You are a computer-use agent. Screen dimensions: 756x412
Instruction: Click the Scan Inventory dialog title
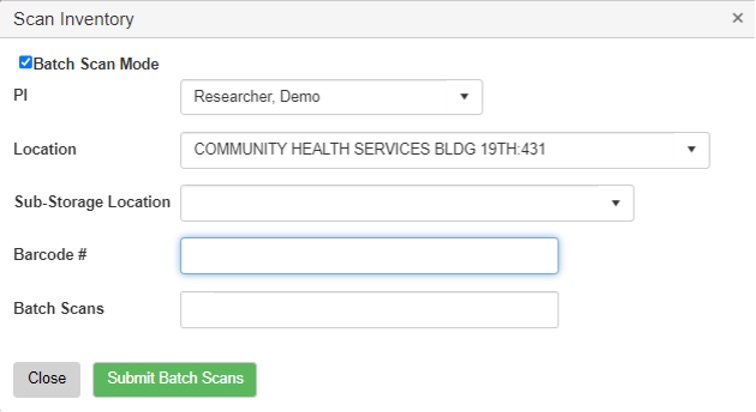tap(73, 19)
